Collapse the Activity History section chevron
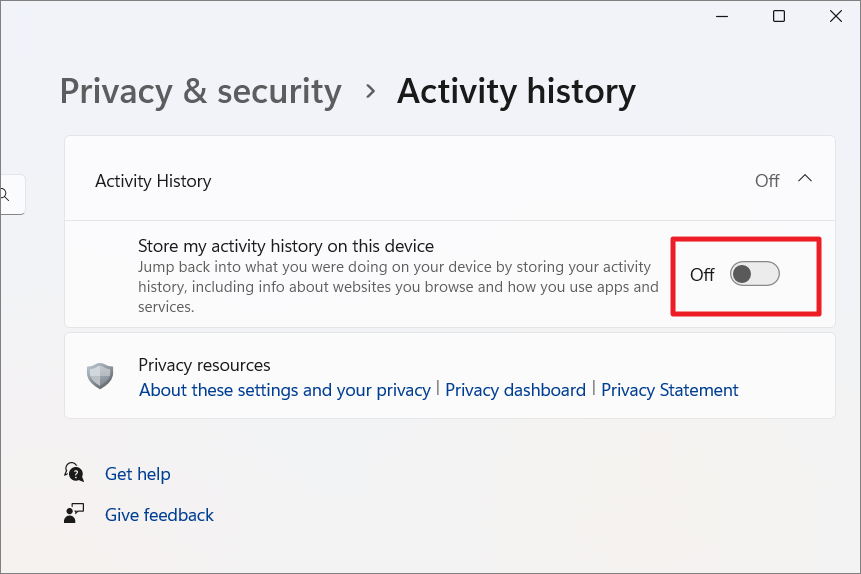Screen dimensions: 861x574 click(x=805, y=179)
